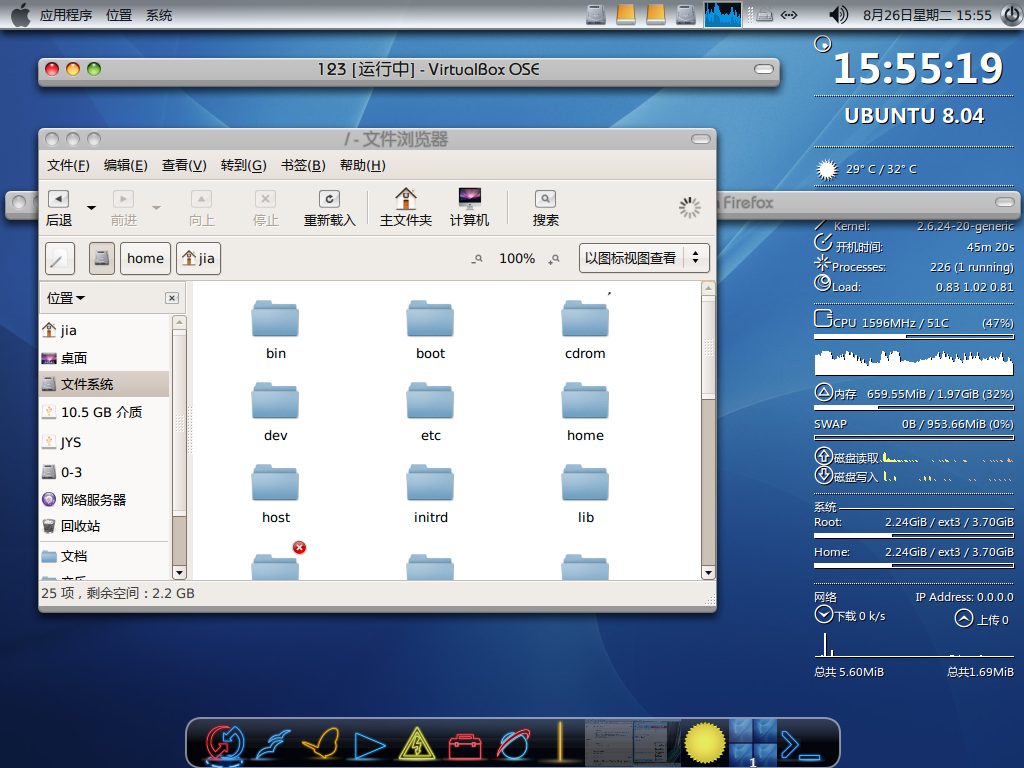Select the home folder icon in the file view
The width and height of the screenshot is (1024, 768).
click(585, 400)
